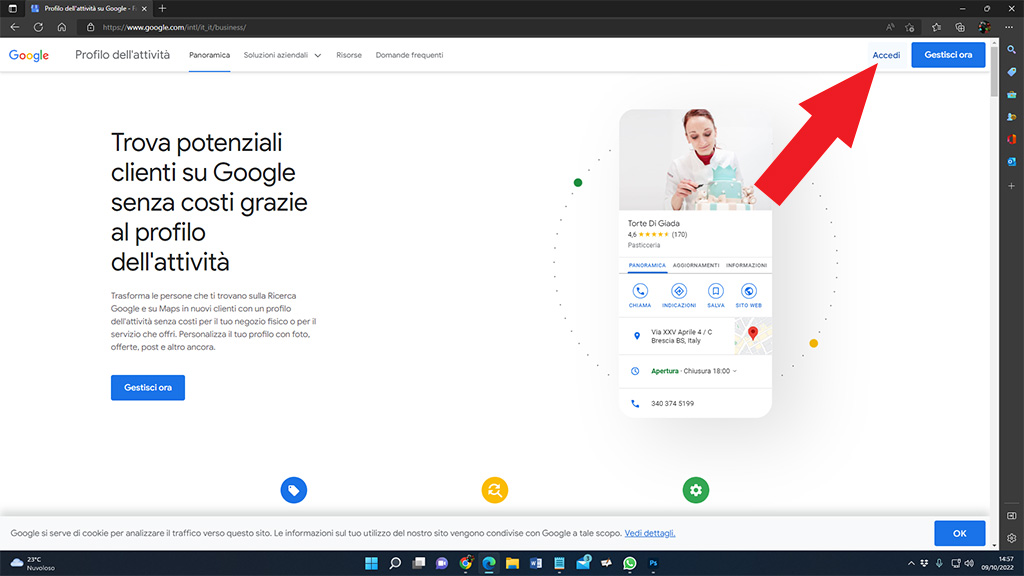Click the yellow search sync feature icon
This screenshot has width=1024, height=576.
point(495,490)
